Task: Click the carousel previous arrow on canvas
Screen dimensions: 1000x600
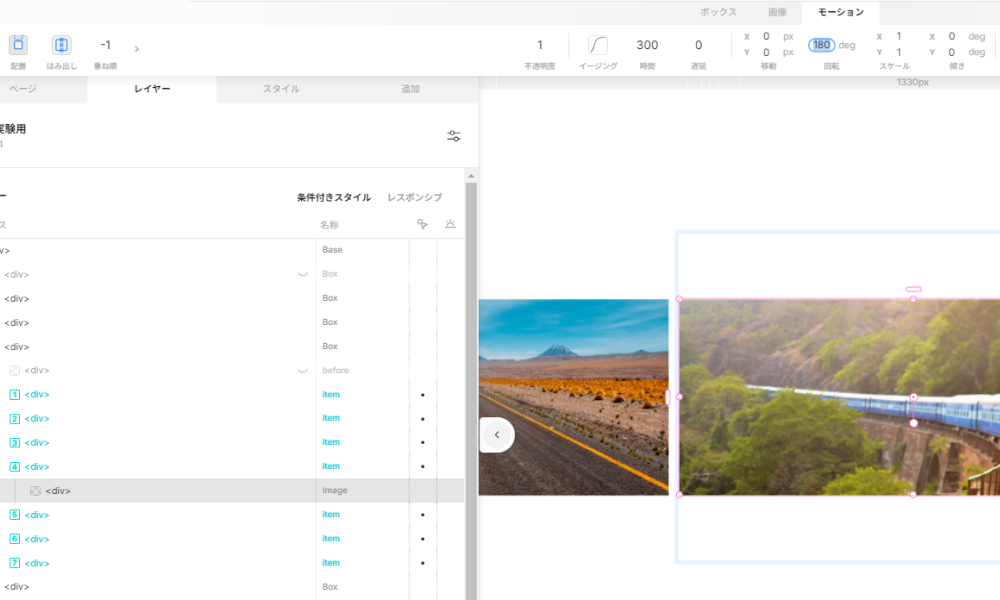Action: tap(497, 435)
